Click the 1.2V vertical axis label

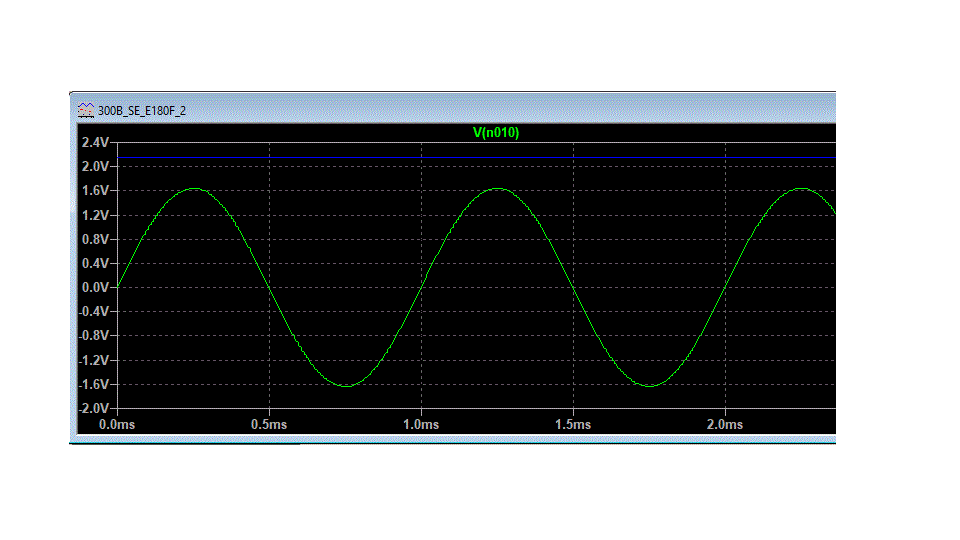96,216
